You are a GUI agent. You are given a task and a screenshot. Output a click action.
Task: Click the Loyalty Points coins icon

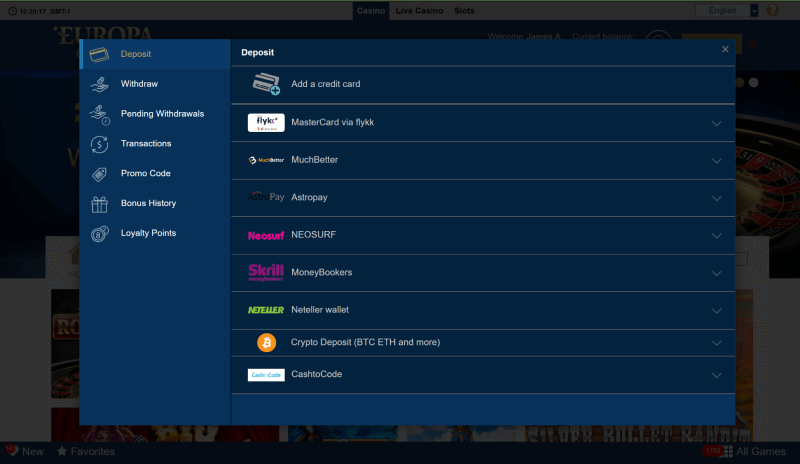point(99,234)
